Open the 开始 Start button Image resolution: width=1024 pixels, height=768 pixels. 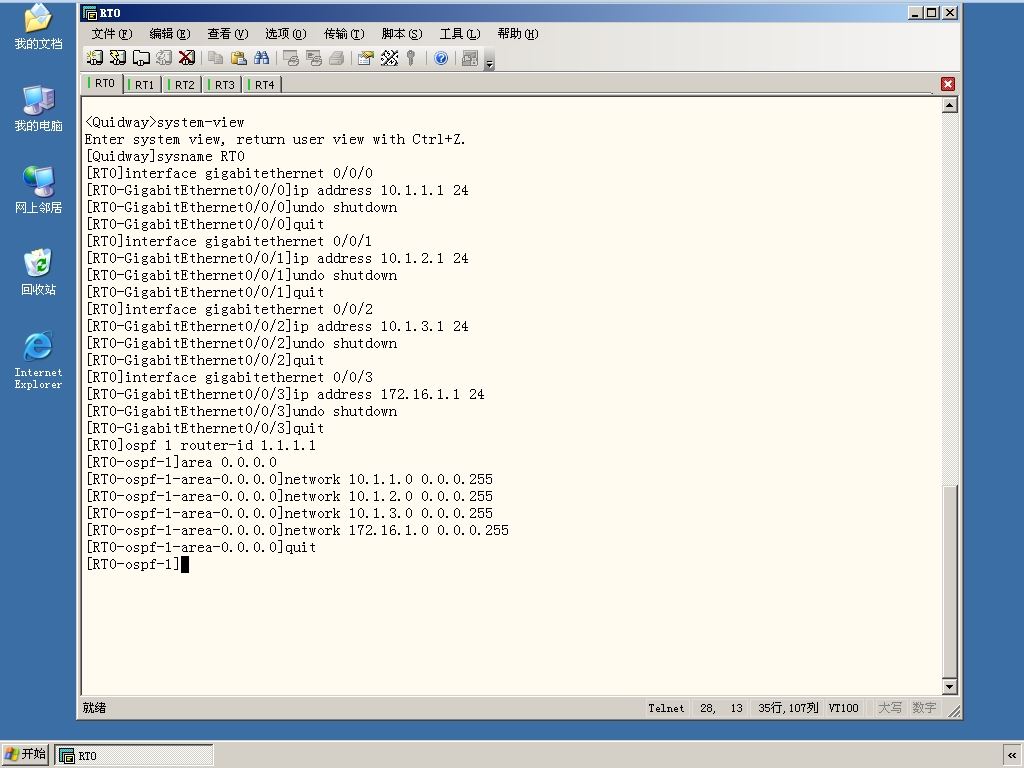25,754
